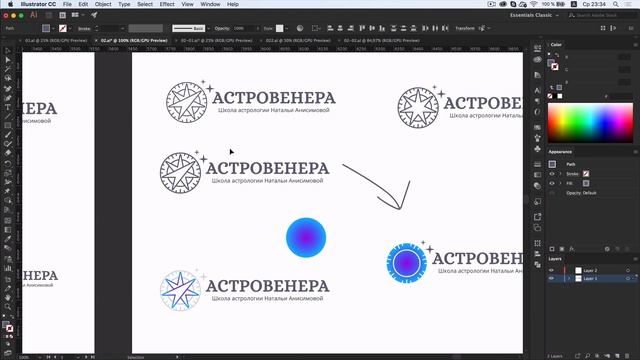Click the Stroke label in control bar

84,29
